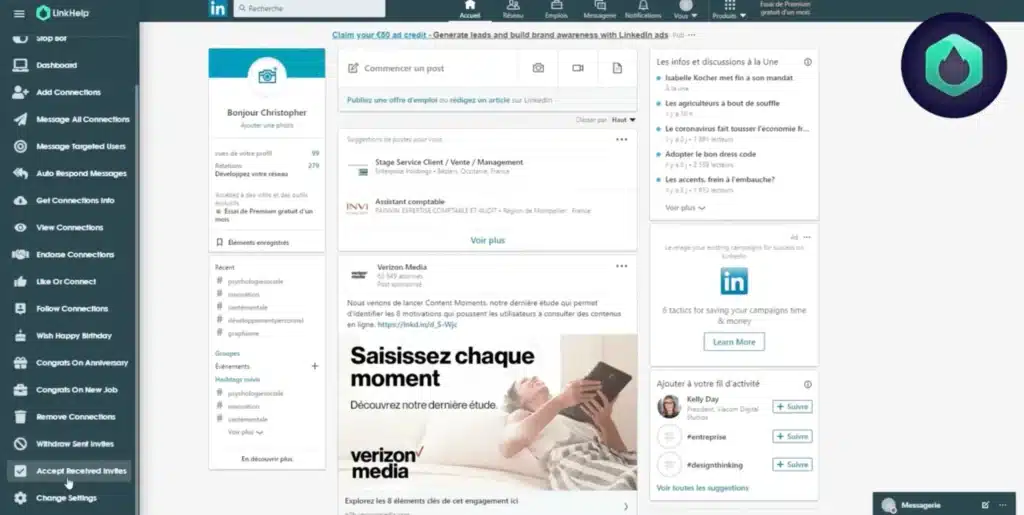The image size is (1024, 515).
Task: Expand Voir plus in news panel
Action: point(685,208)
